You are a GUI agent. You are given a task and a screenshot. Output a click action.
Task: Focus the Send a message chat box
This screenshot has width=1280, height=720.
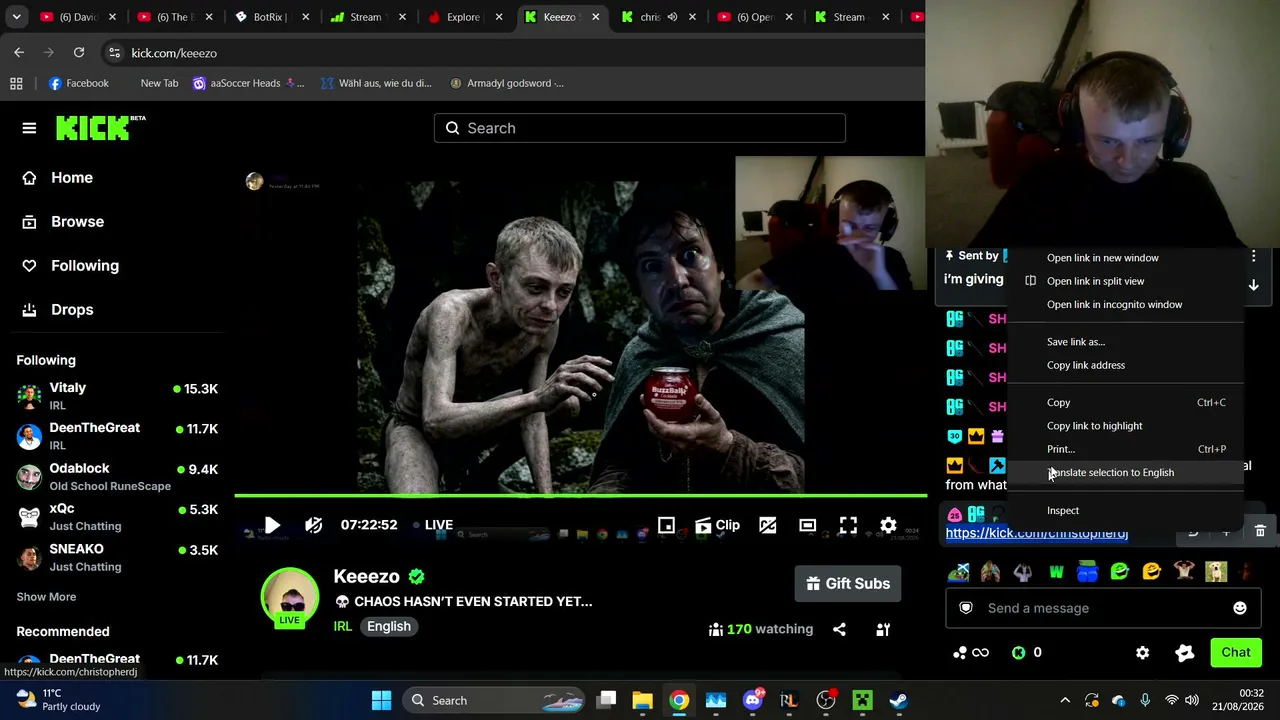pyautogui.click(x=1102, y=608)
